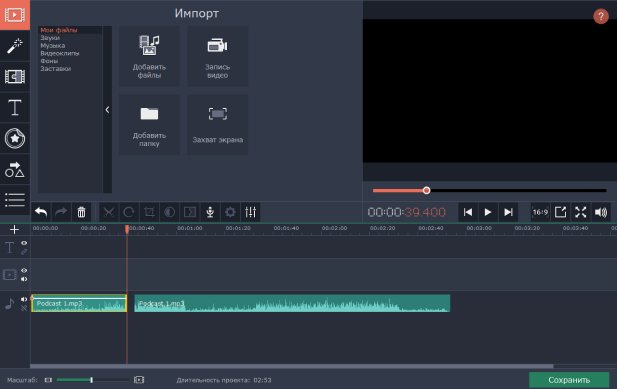Click Захват экрана button

[x=218, y=125]
